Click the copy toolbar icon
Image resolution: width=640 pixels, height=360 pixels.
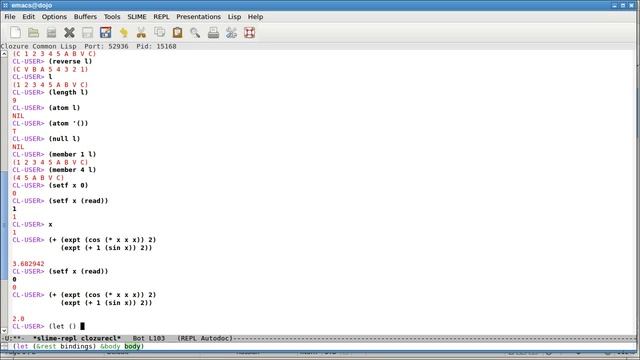(159, 33)
